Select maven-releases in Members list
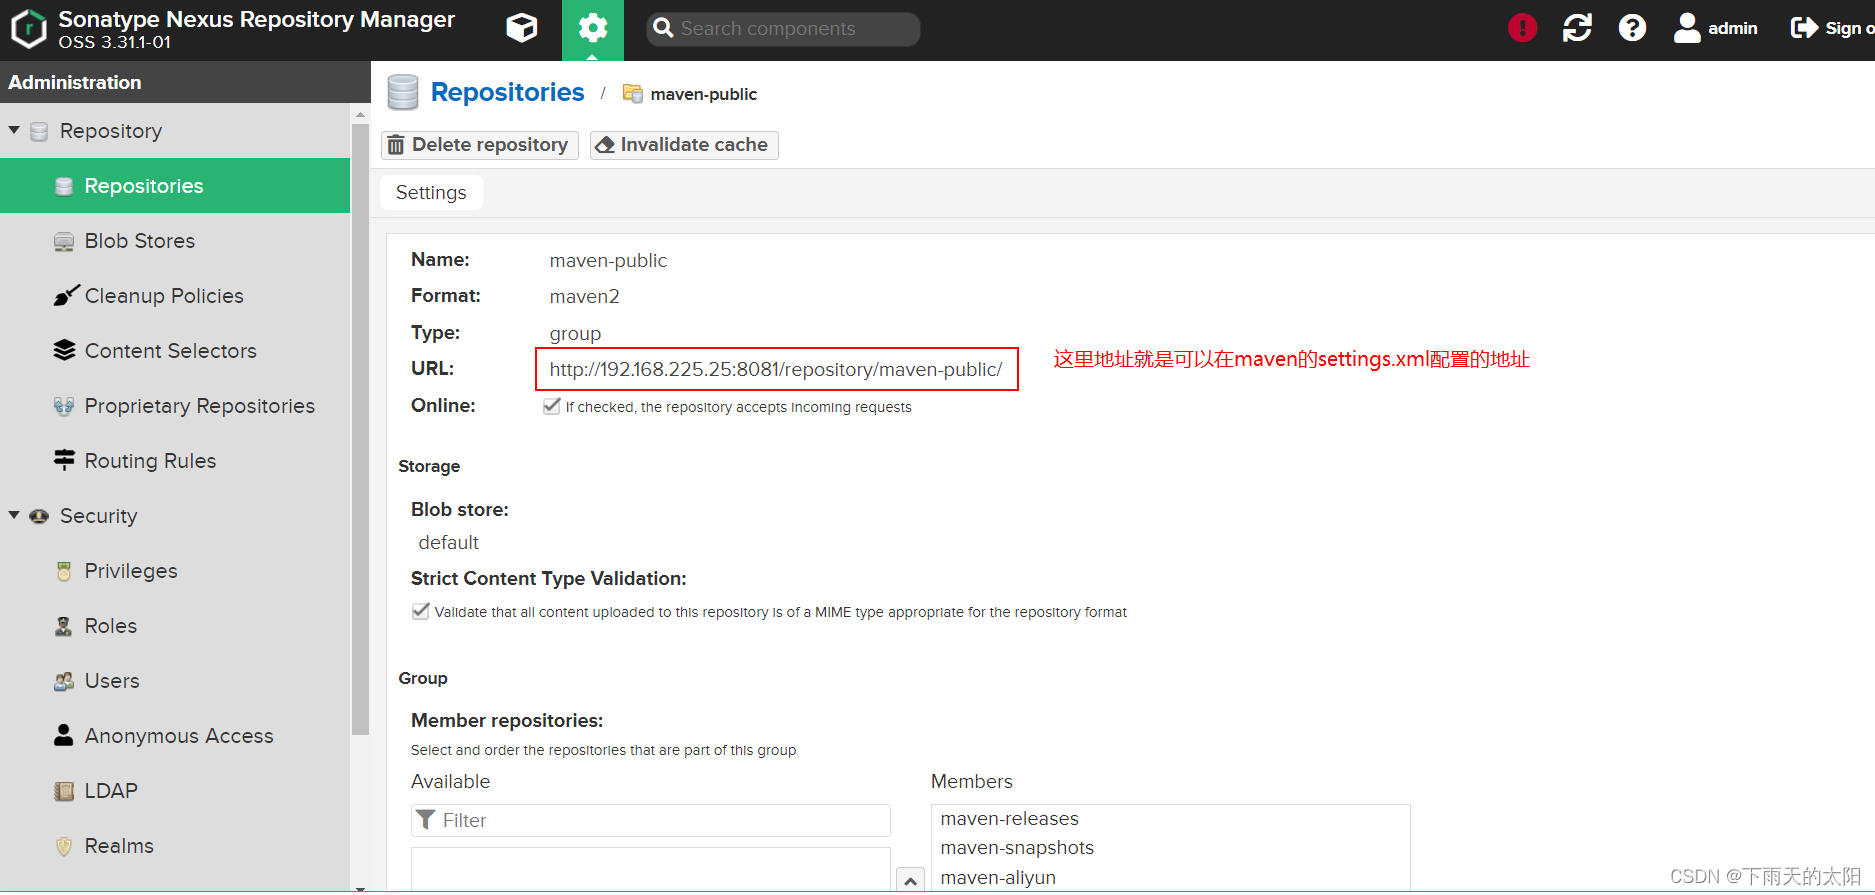 pyautogui.click(x=1010, y=818)
